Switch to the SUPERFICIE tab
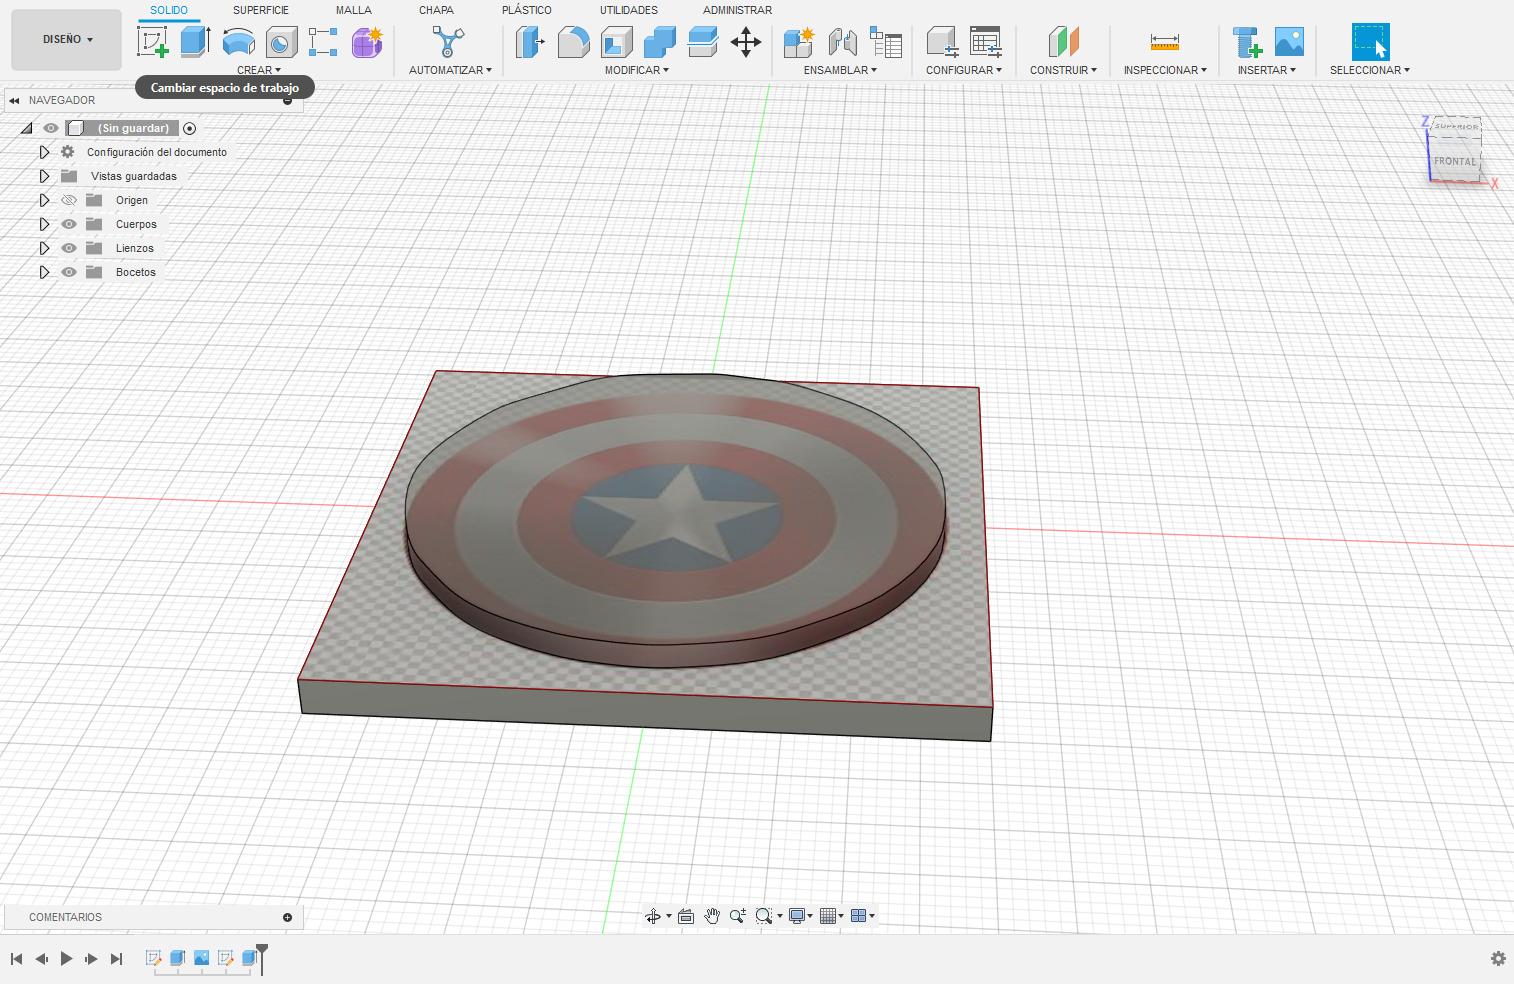Image resolution: width=1514 pixels, height=984 pixels. tap(261, 10)
